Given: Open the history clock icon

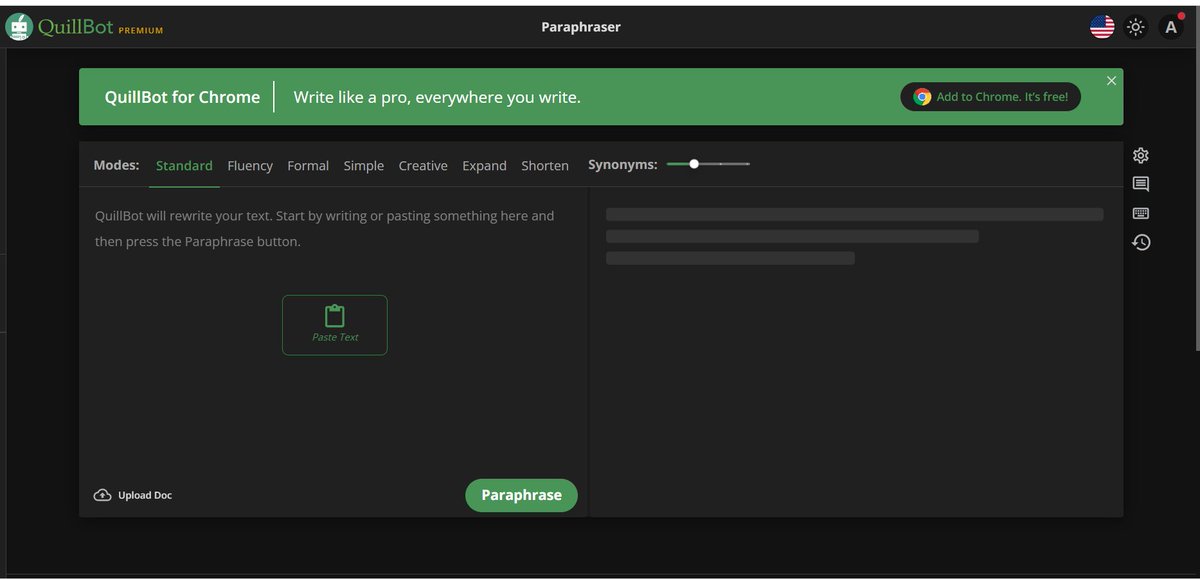Looking at the screenshot, I should (1141, 242).
